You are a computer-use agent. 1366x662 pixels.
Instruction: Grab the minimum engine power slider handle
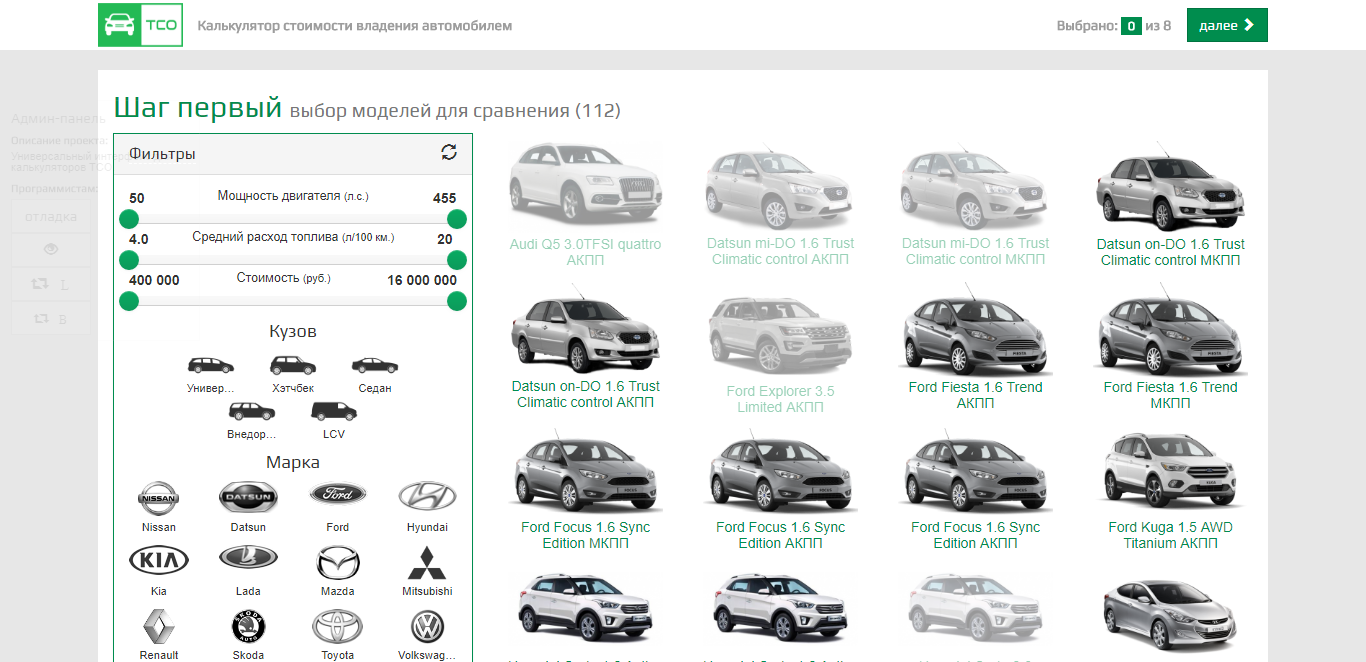pos(129,219)
